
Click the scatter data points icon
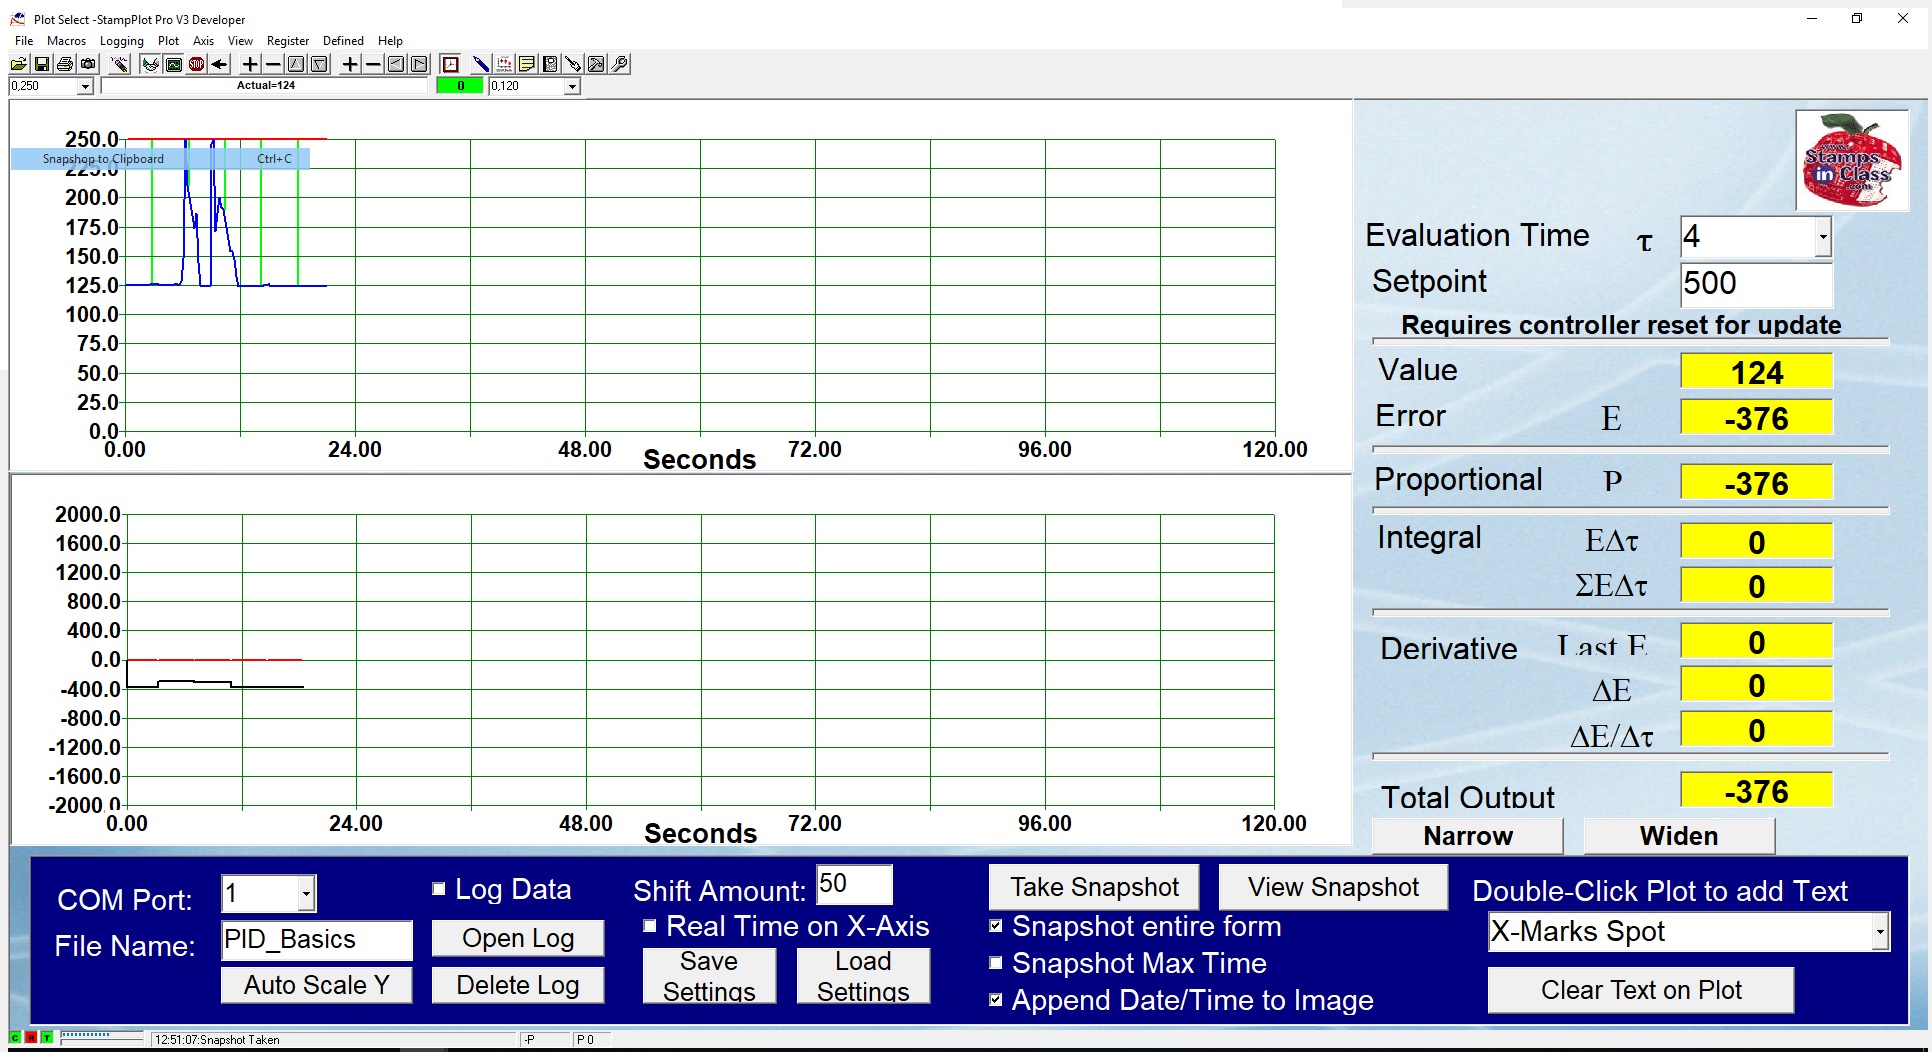pos(504,64)
